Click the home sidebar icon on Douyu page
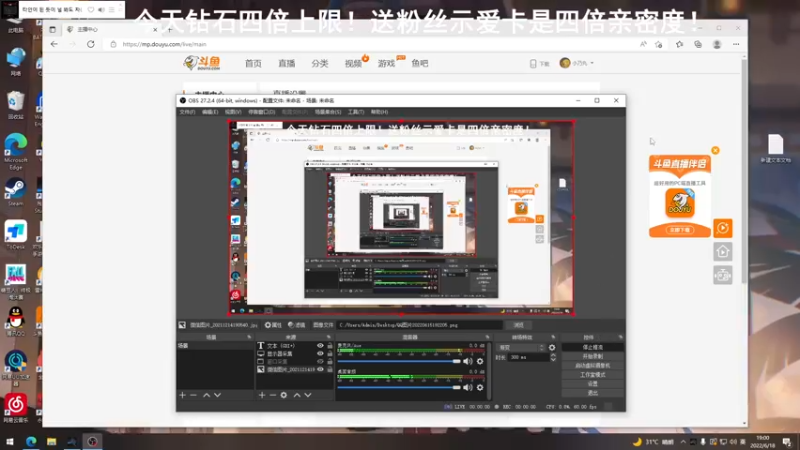The image size is (800, 450). coord(722,252)
